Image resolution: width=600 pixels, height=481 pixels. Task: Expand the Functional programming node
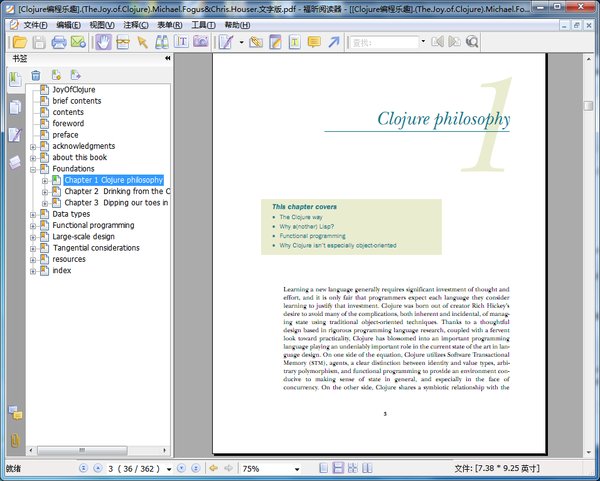click(x=33, y=226)
